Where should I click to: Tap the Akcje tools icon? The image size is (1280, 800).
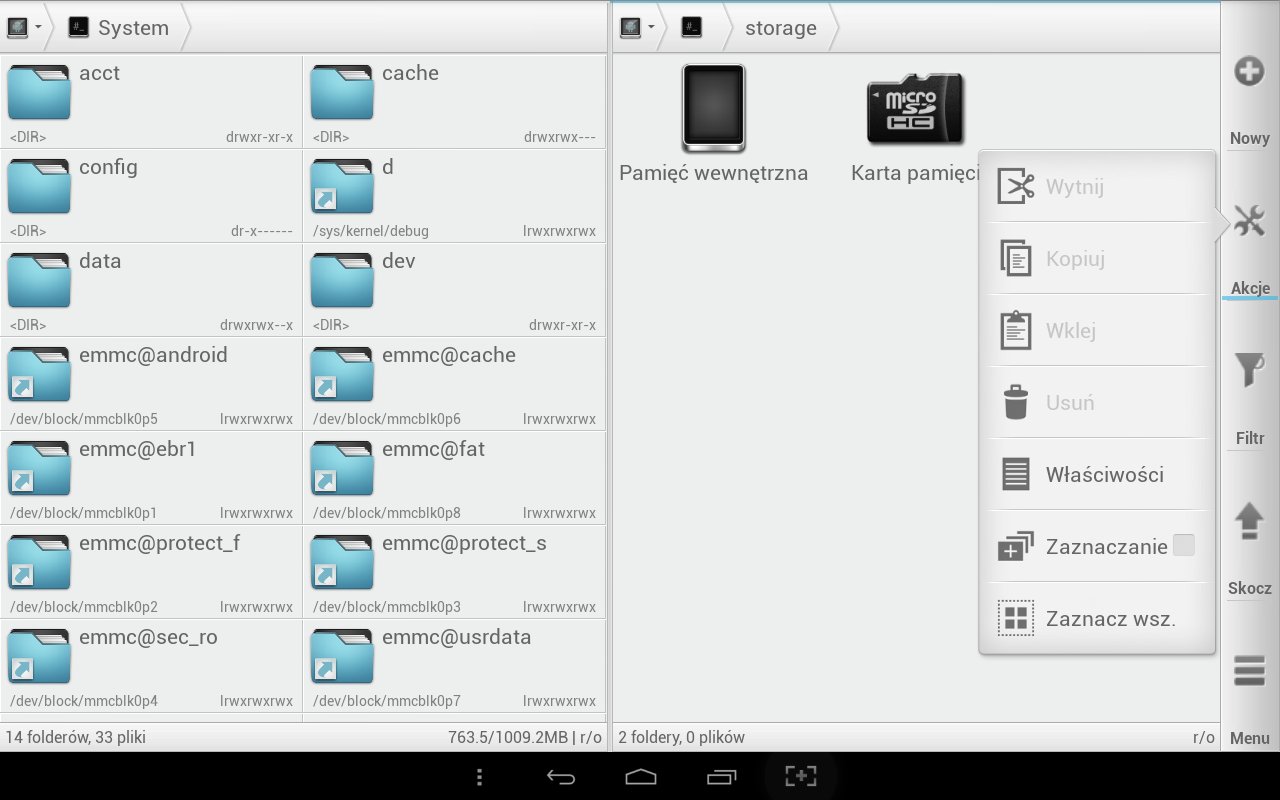(1249, 221)
